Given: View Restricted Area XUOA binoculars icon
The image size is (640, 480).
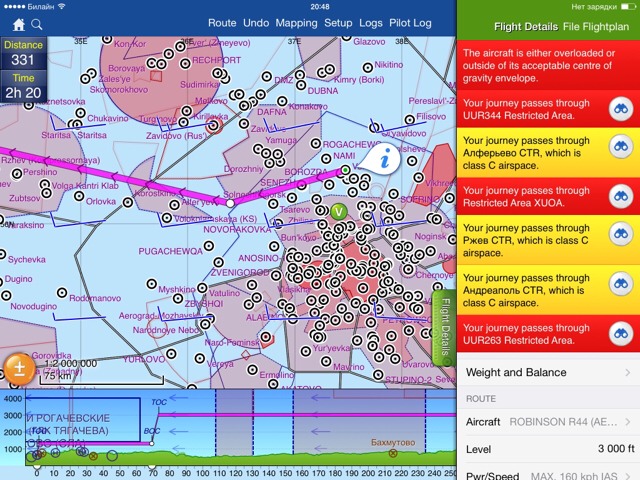Looking at the screenshot, I should (x=620, y=197).
